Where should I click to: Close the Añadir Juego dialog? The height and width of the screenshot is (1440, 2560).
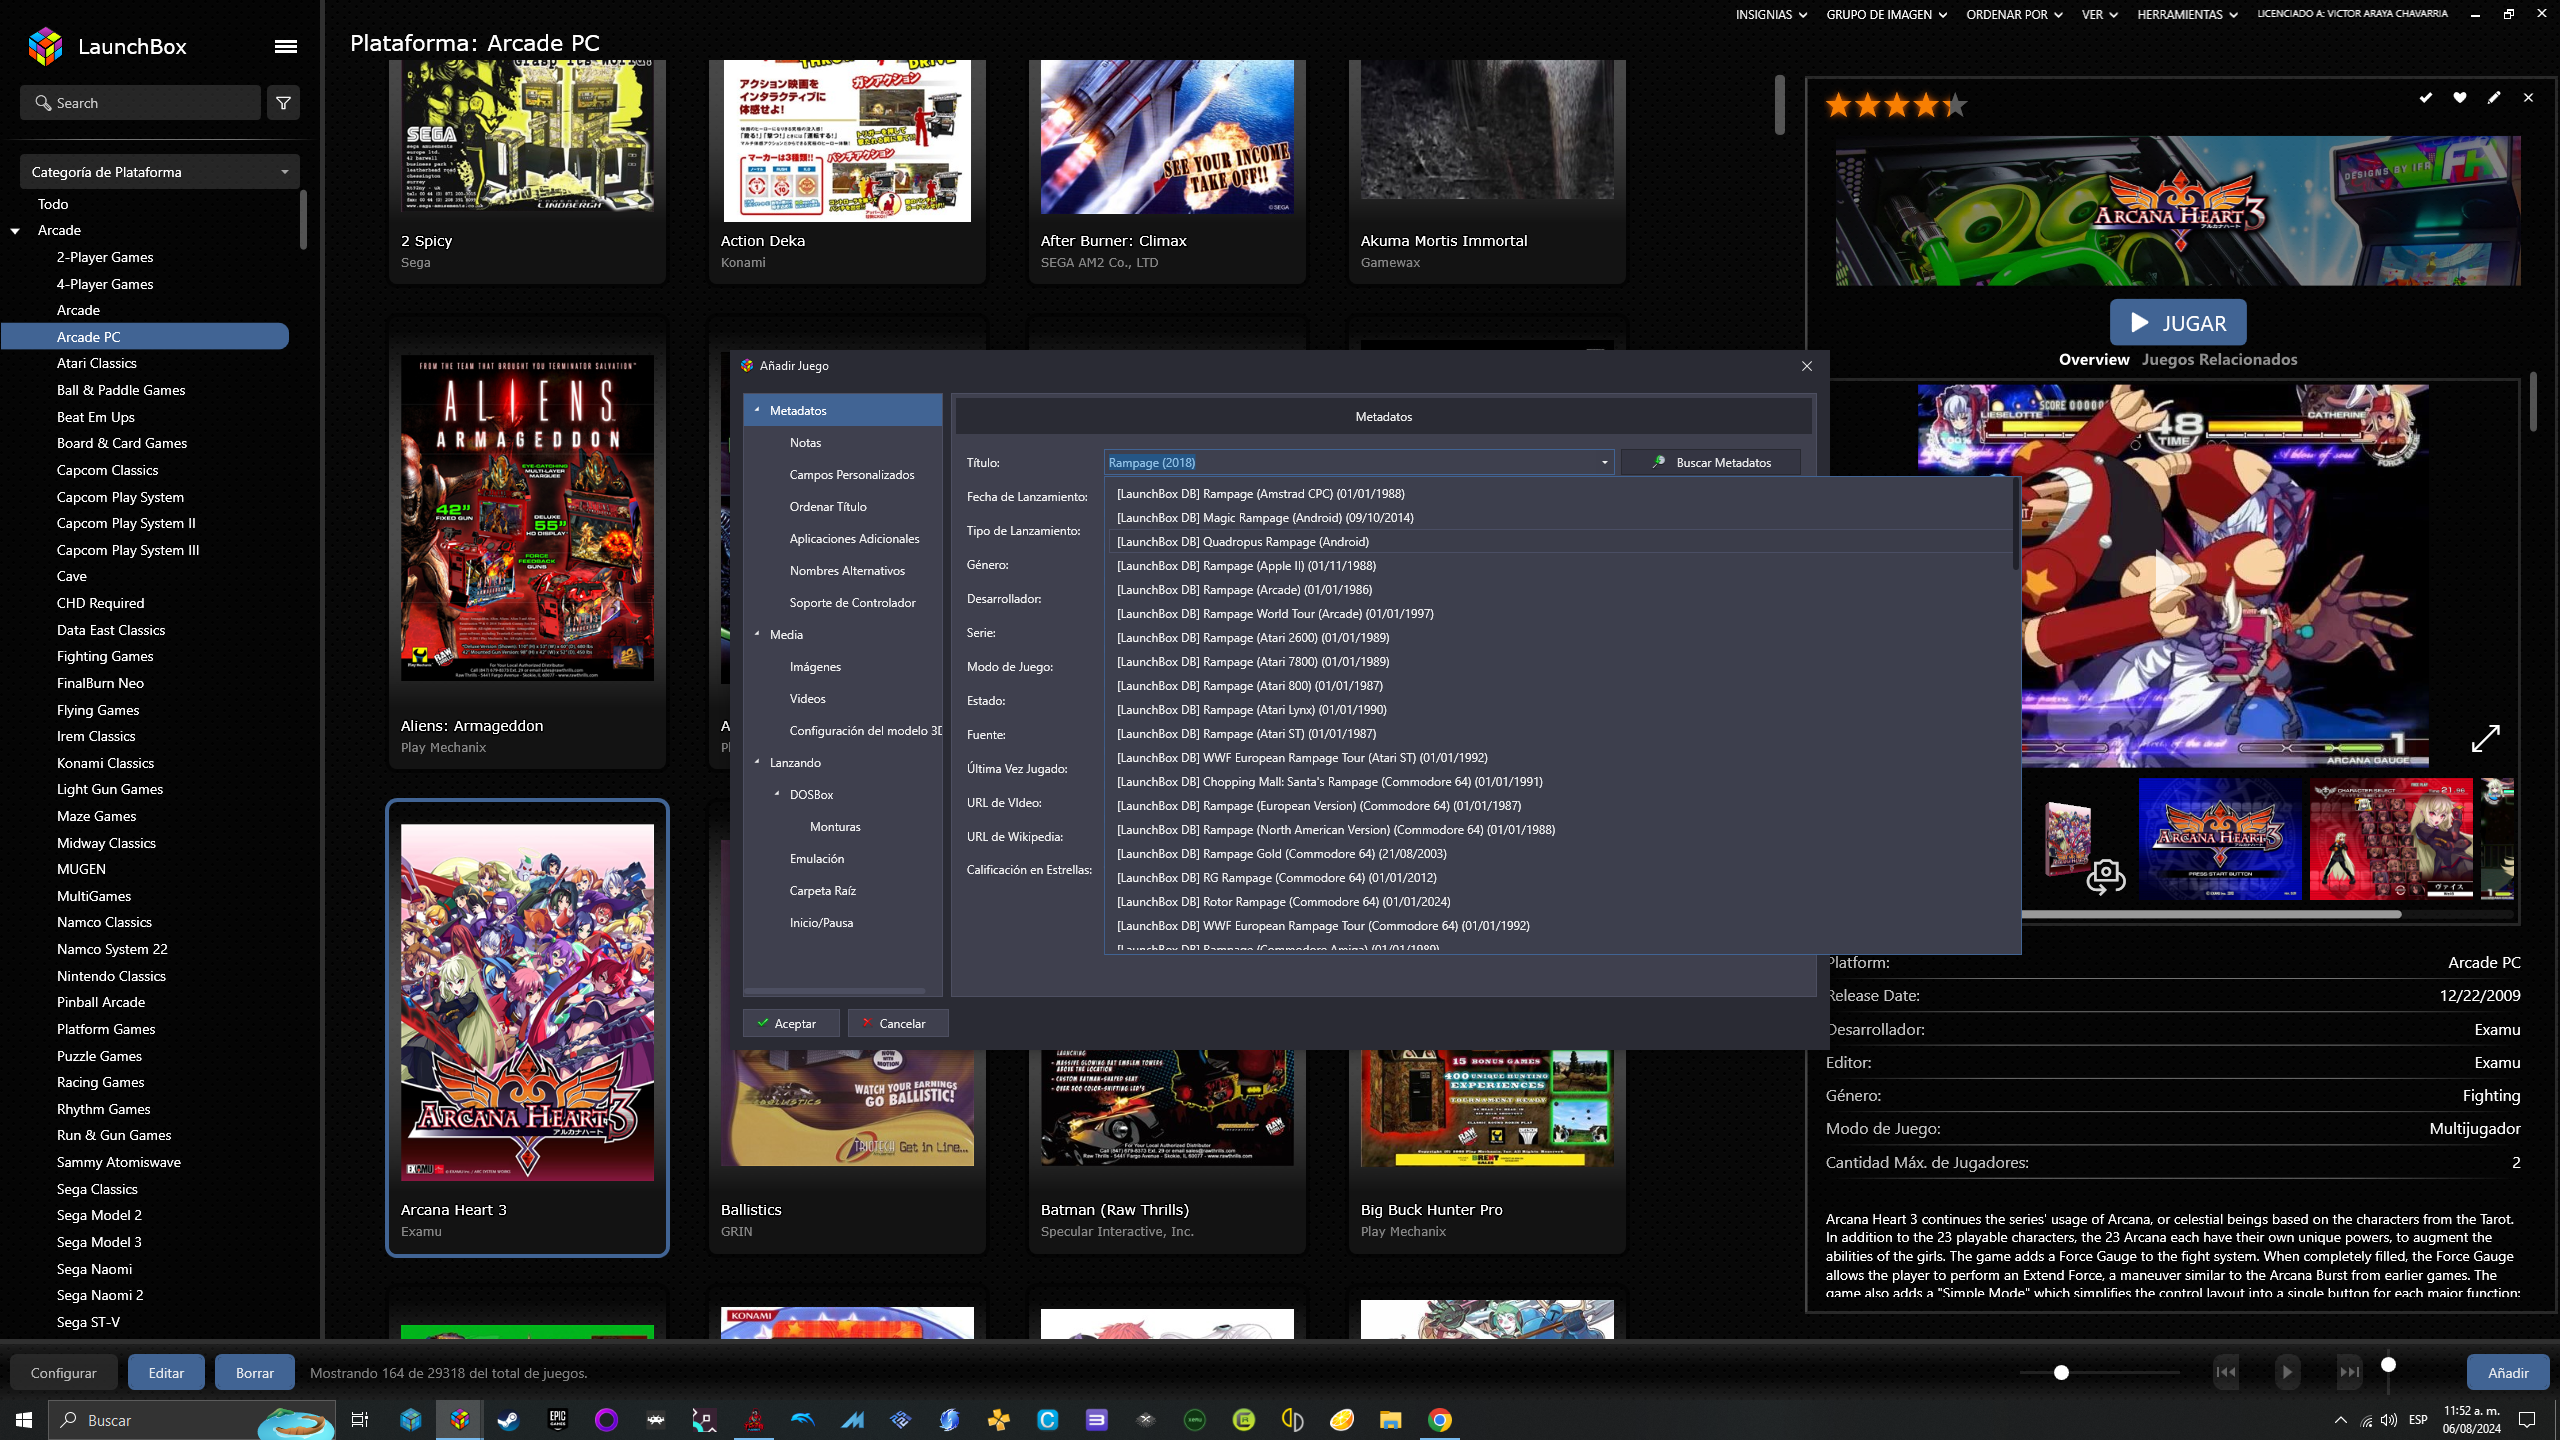point(1806,366)
